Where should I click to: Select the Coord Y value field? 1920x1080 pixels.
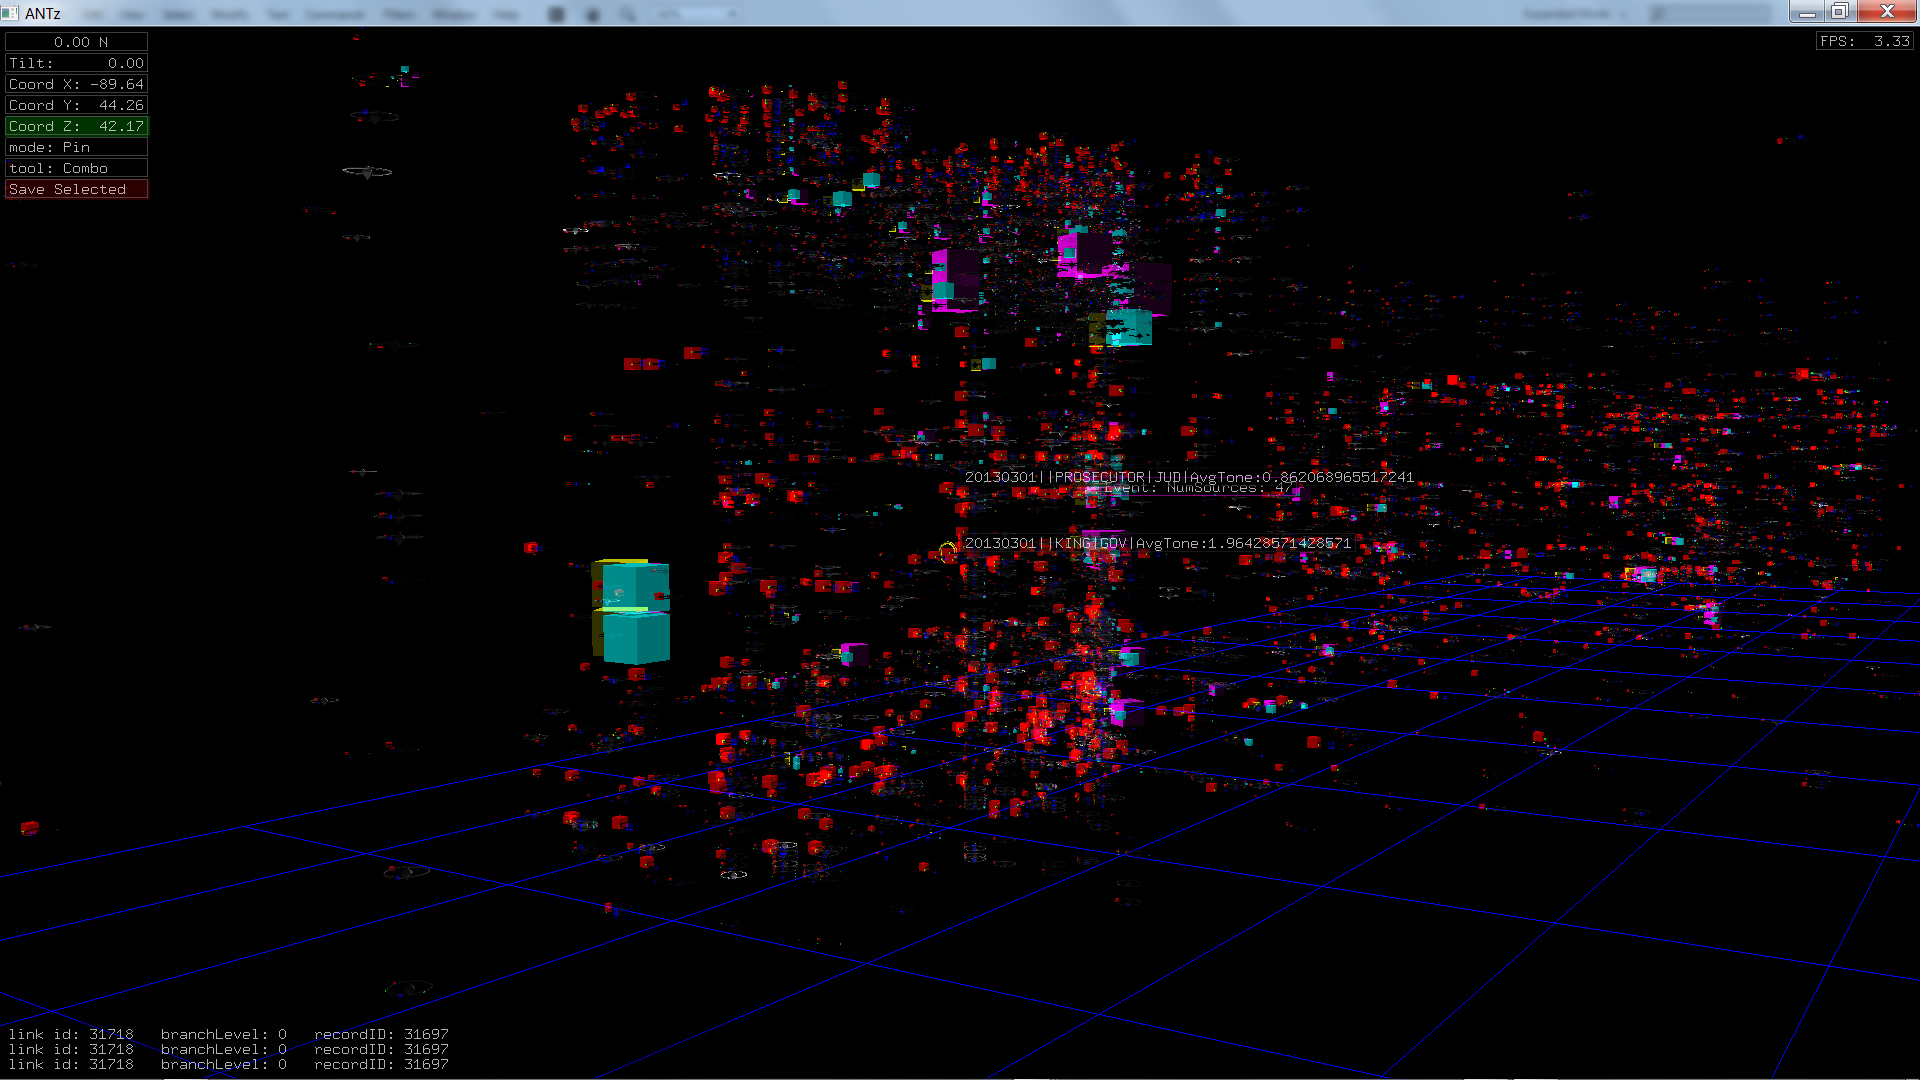76,105
